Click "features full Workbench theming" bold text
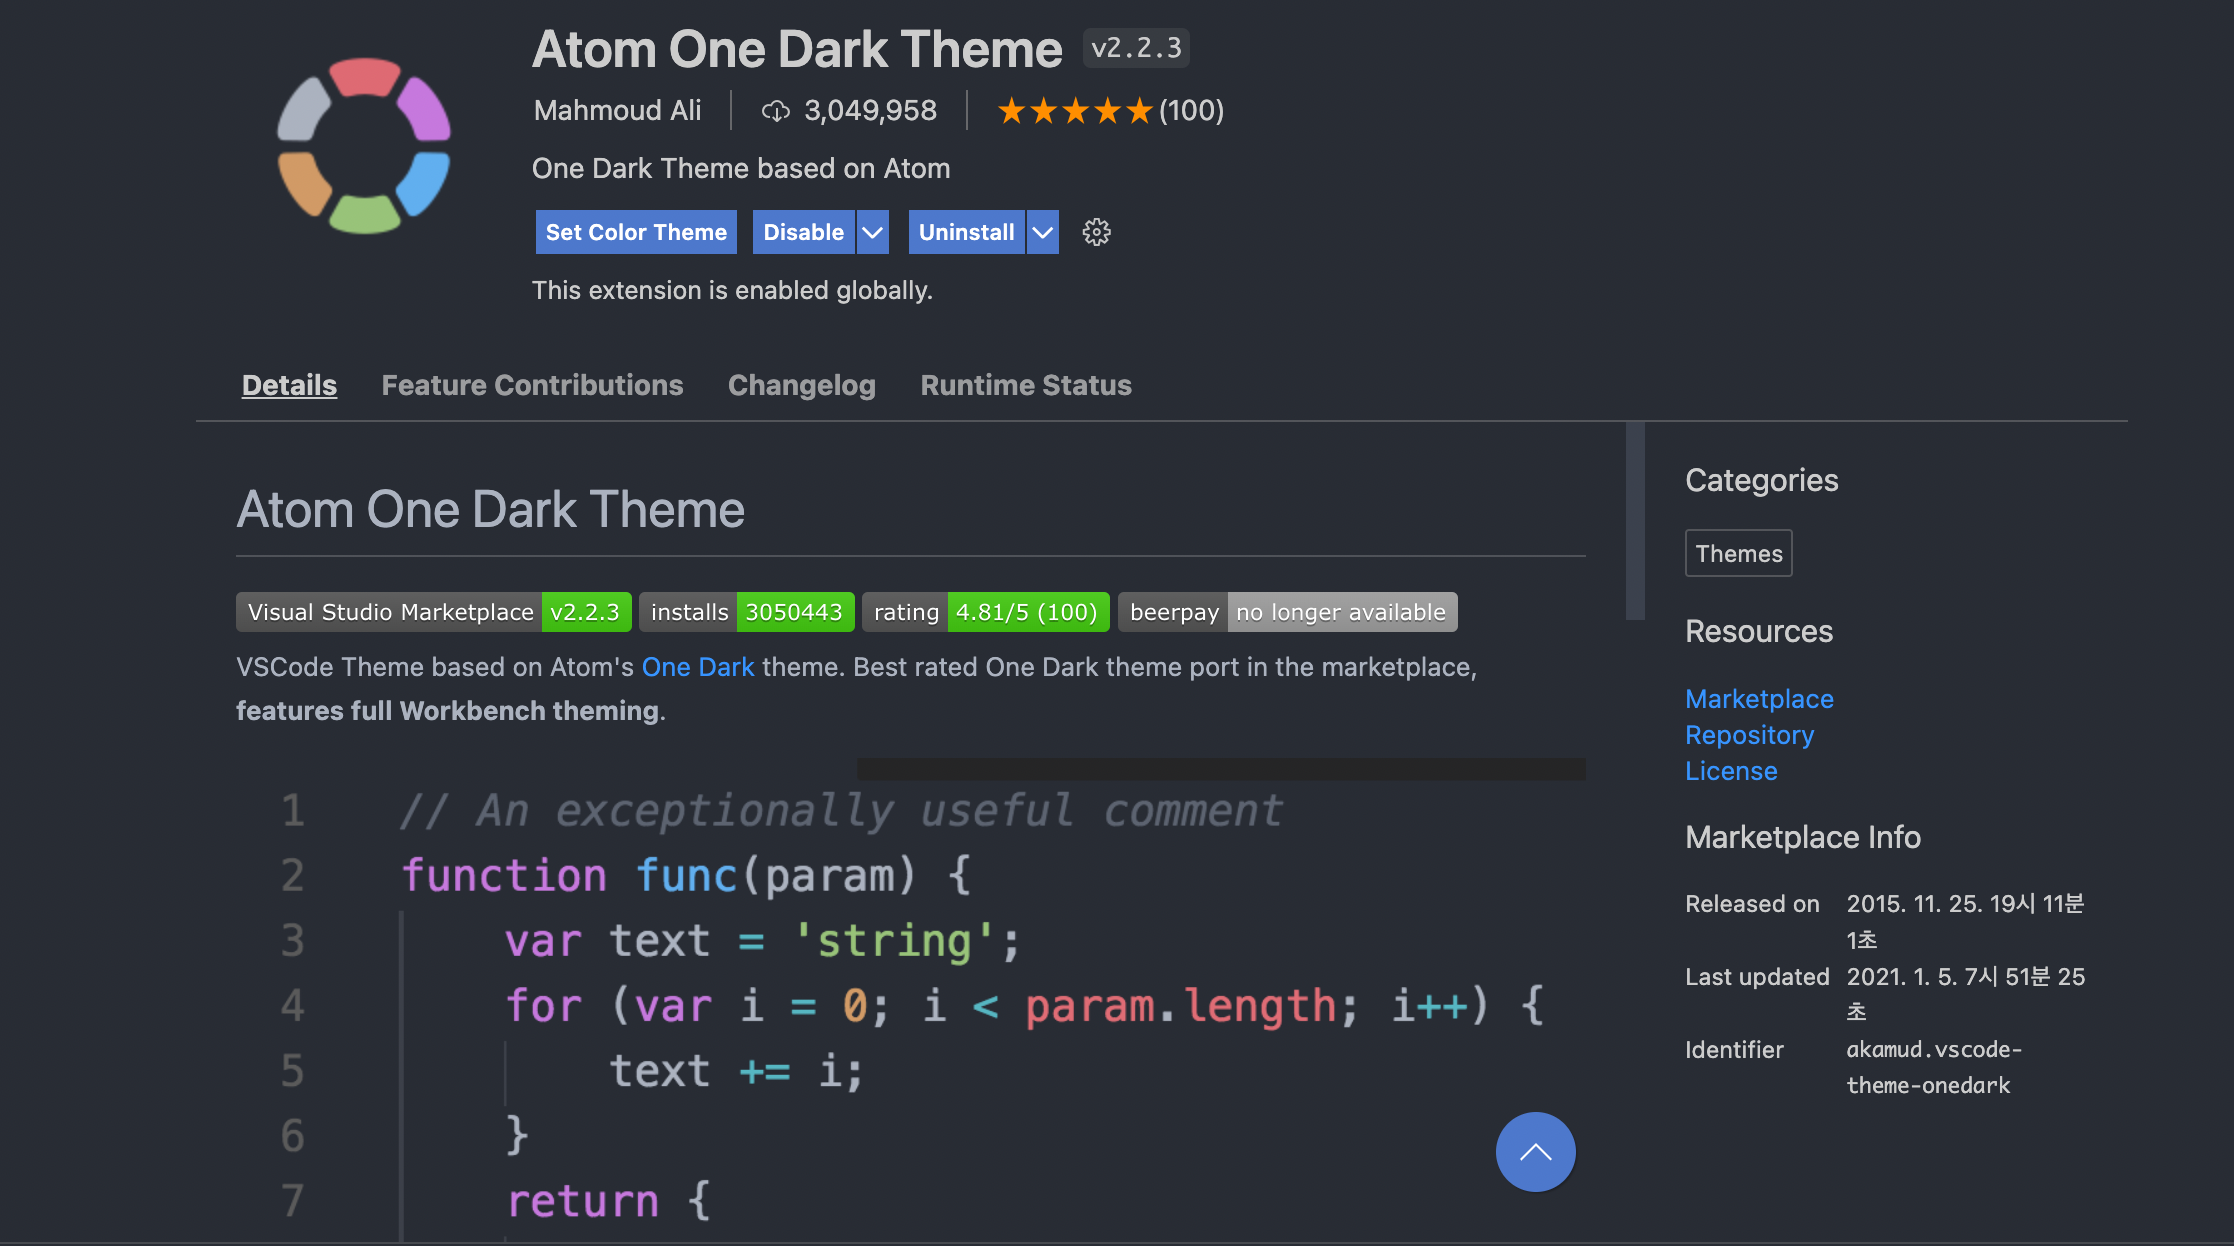This screenshot has height=1246, width=2234. 447,711
